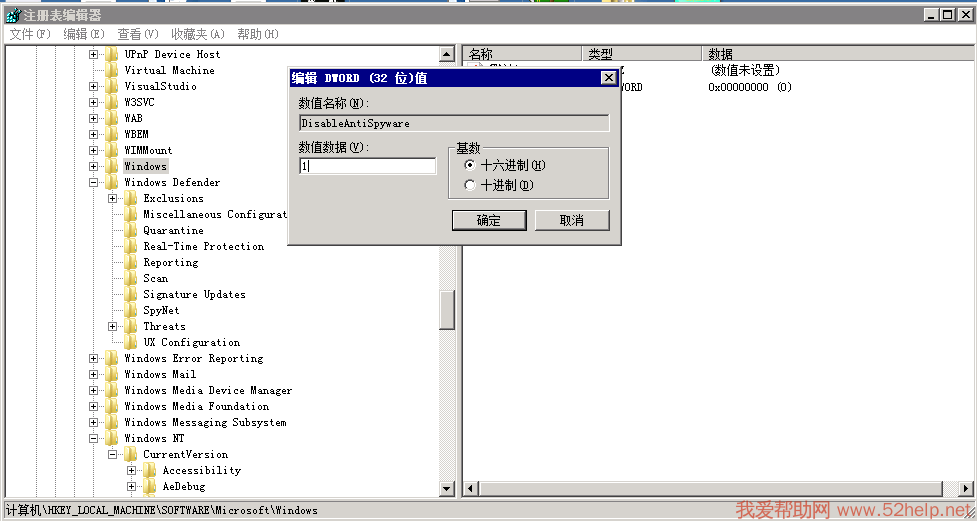Click the tree pane vertical scrollbar thumb
This screenshot has width=977, height=521.
[x=447, y=310]
